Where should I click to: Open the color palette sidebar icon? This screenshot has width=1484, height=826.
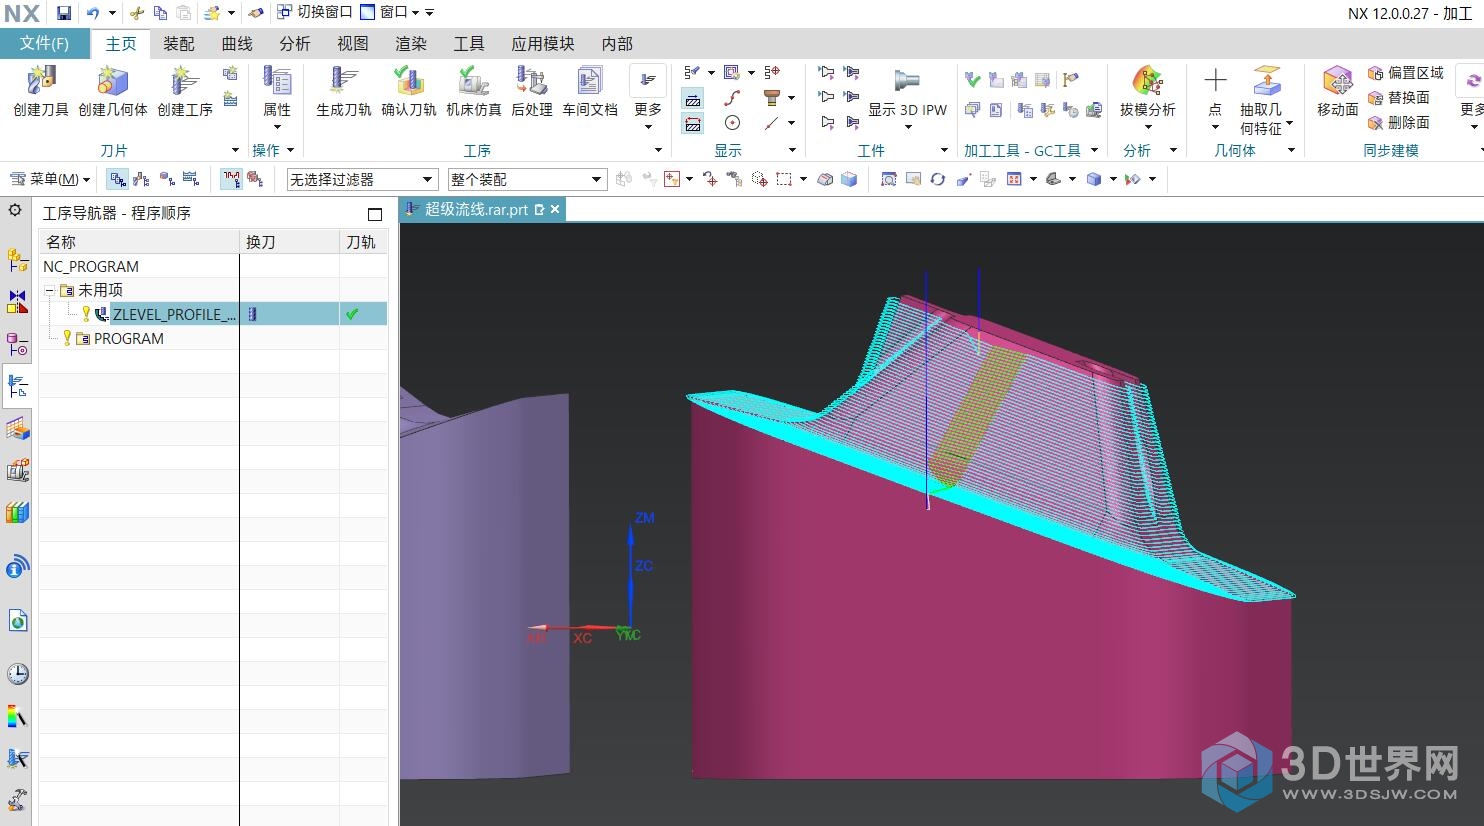[x=17, y=716]
